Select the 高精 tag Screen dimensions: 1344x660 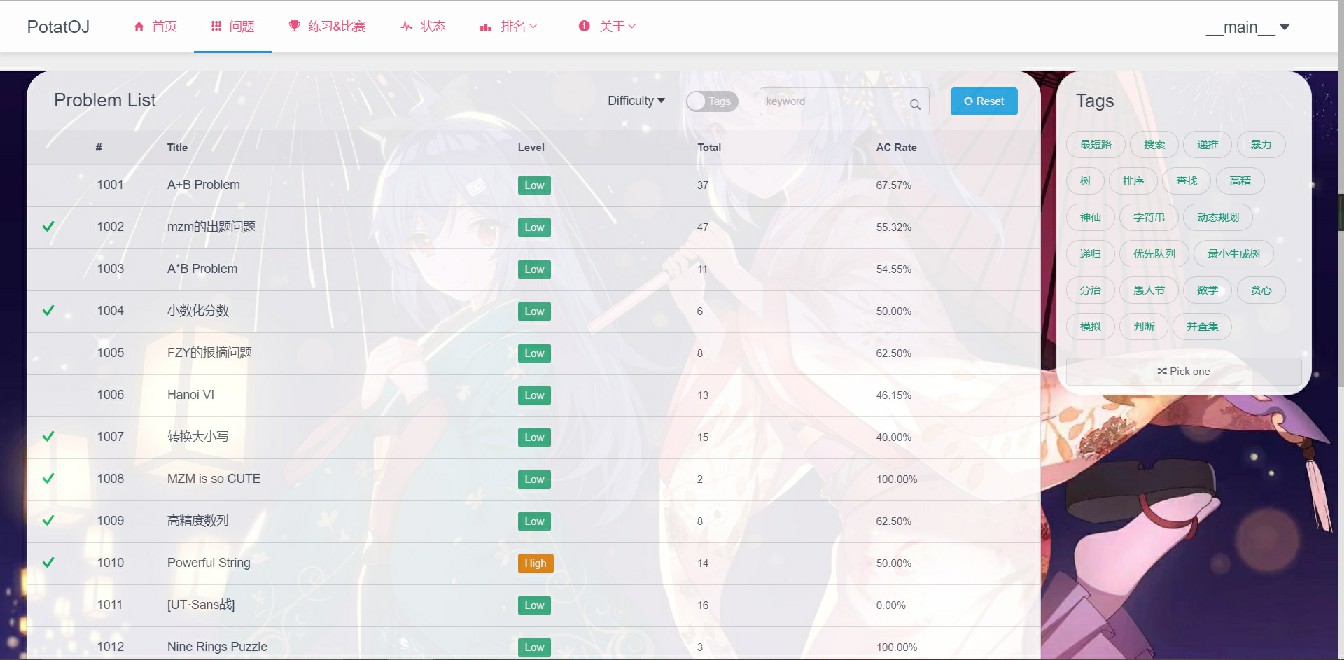point(1240,181)
